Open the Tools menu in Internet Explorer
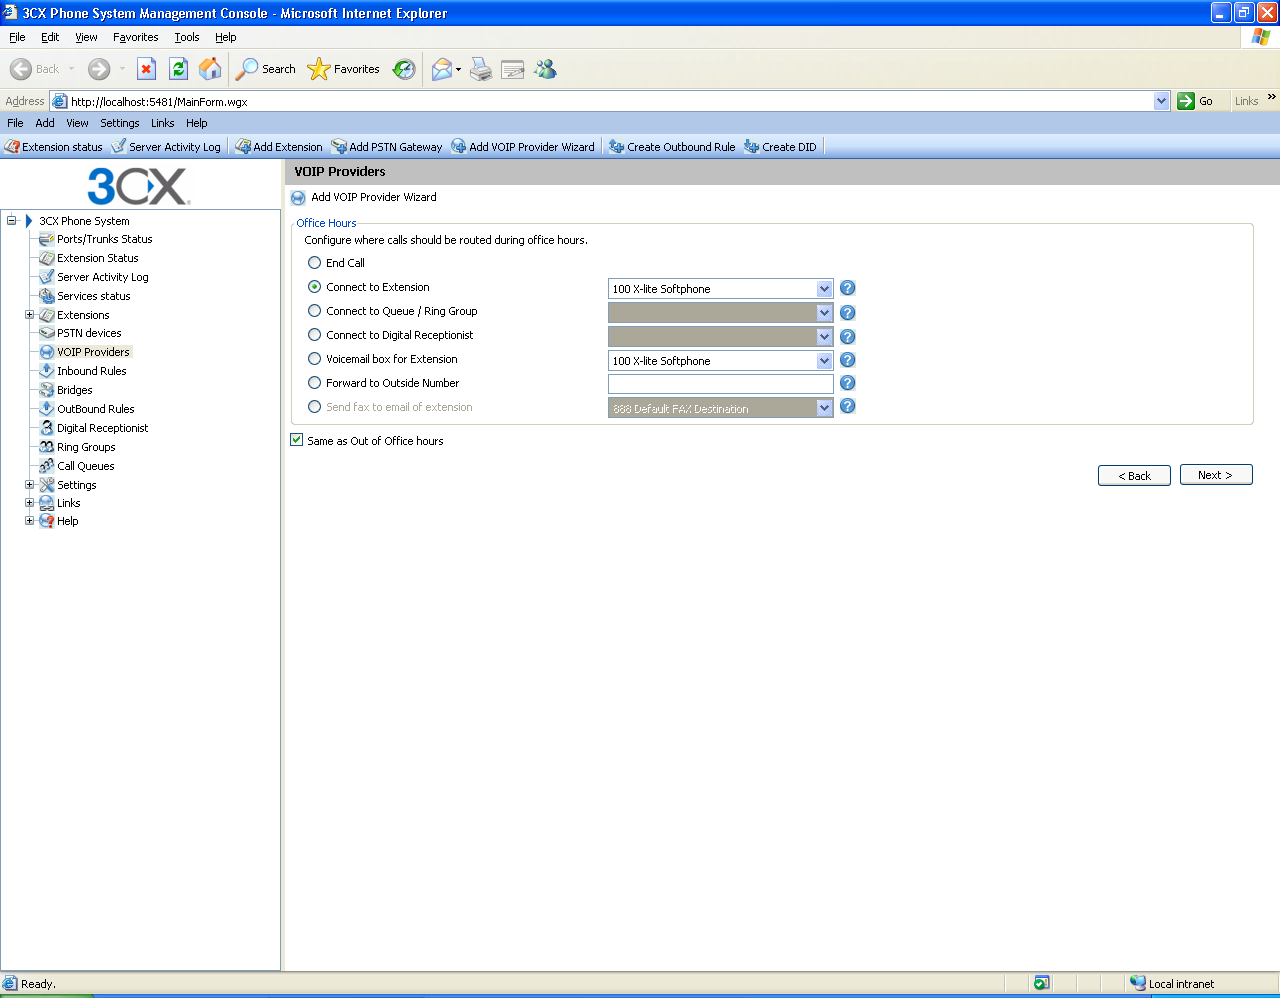 point(186,37)
